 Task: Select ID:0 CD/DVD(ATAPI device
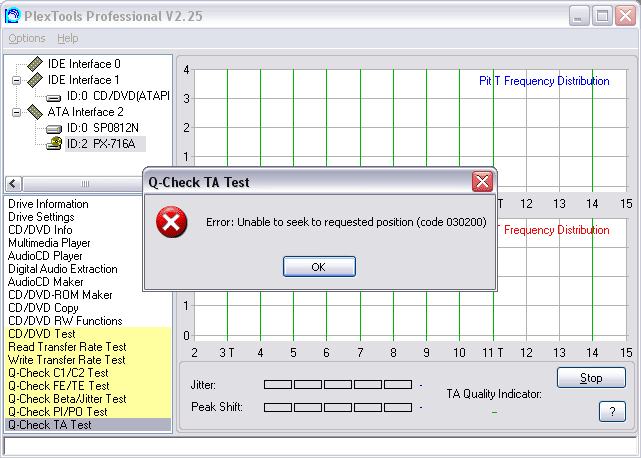(x=118, y=96)
